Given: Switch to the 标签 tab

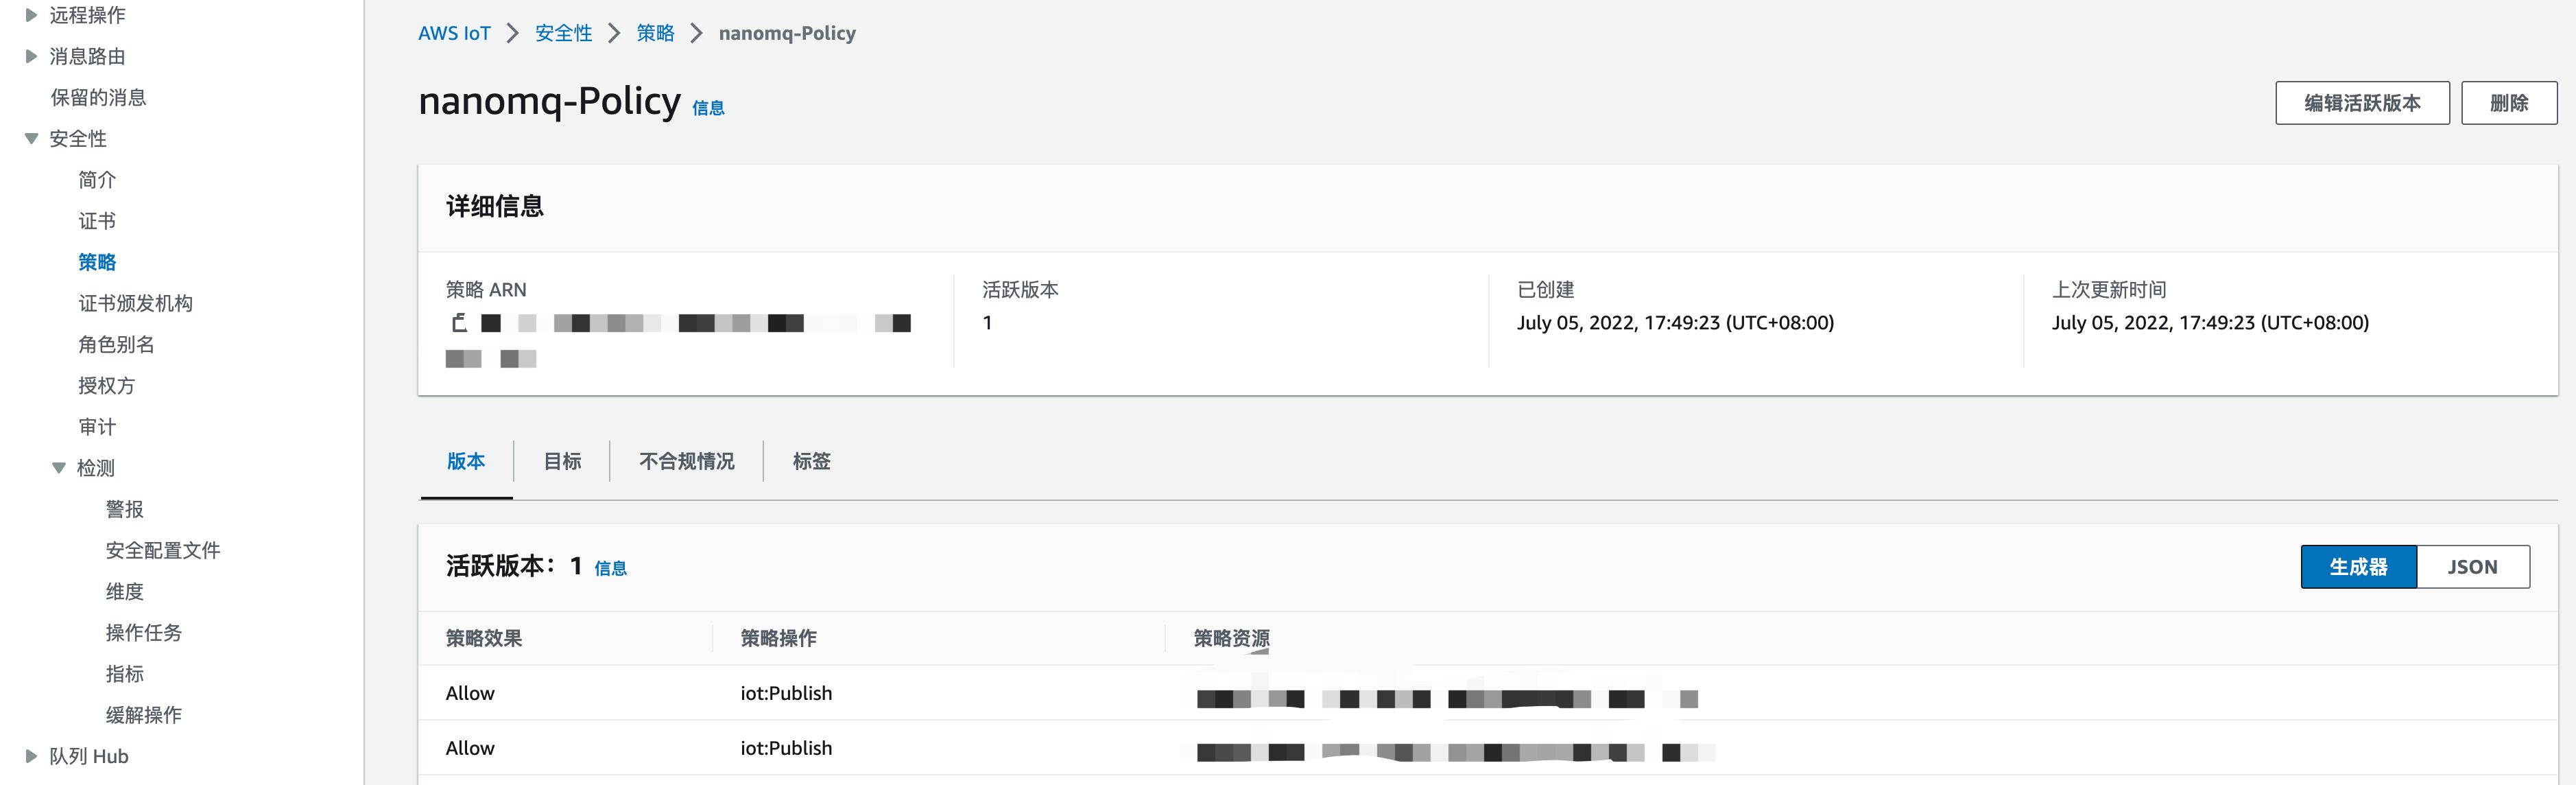Looking at the screenshot, I should pyautogui.click(x=811, y=461).
